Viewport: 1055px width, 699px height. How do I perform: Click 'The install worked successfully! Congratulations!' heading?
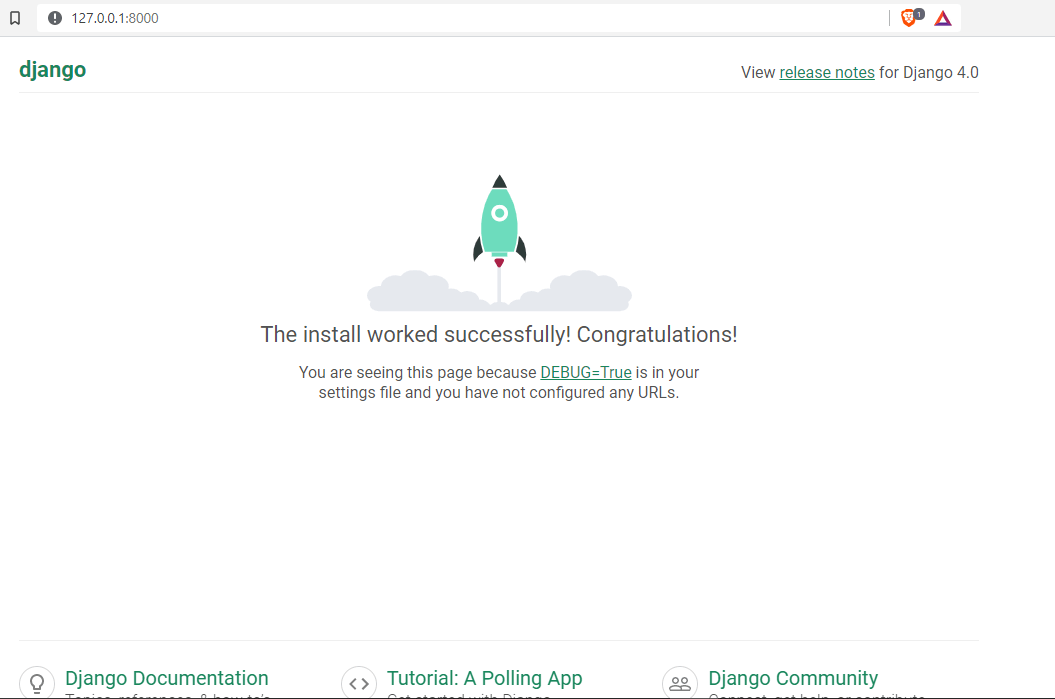(x=499, y=334)
